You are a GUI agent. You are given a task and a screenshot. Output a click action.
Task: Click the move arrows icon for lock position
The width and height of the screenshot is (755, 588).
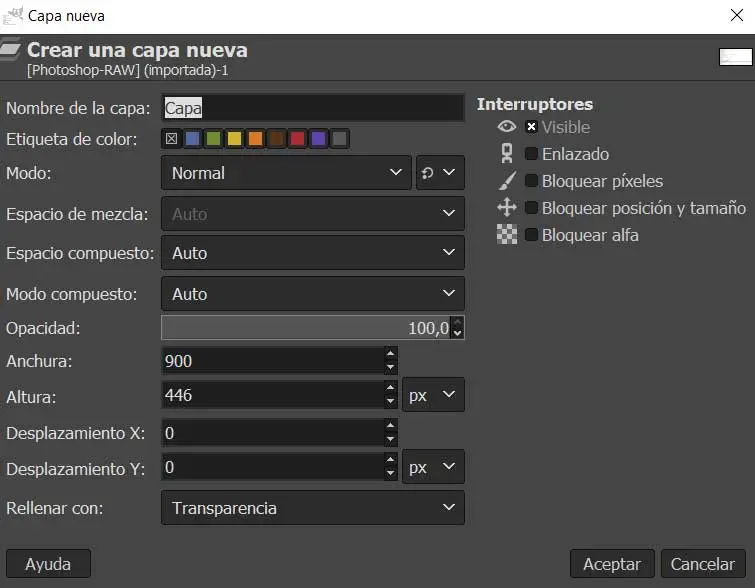click(507, 208)
